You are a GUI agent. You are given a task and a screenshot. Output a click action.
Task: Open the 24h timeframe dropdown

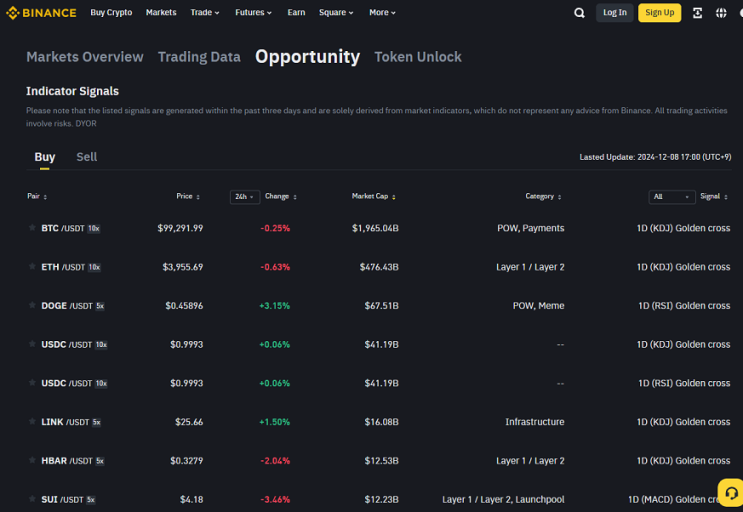point(245,197)
